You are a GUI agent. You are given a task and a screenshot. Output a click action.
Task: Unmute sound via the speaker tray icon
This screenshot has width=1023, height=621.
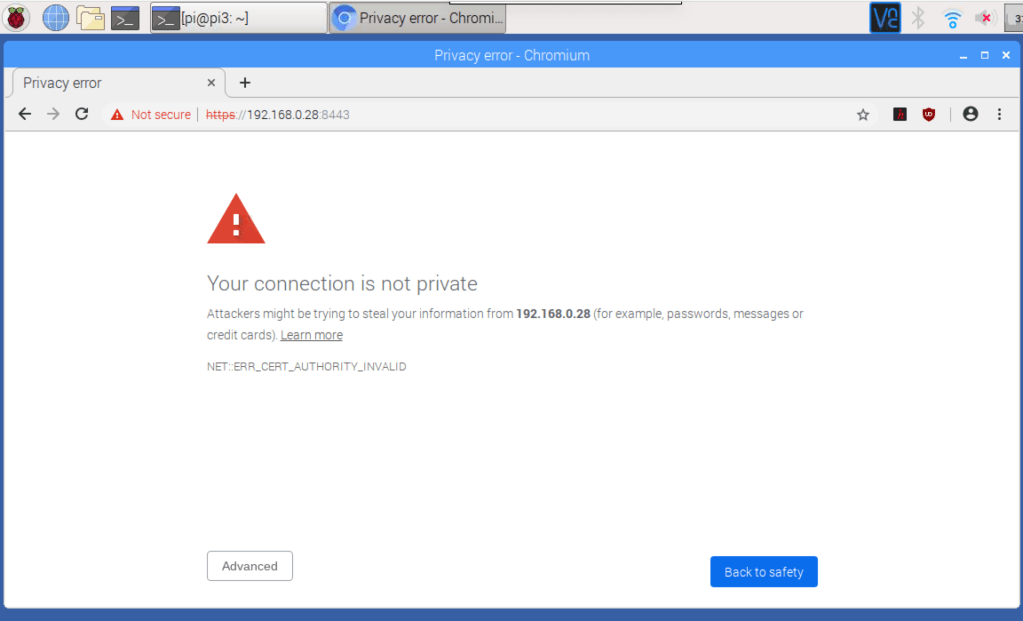click(983, 17)
